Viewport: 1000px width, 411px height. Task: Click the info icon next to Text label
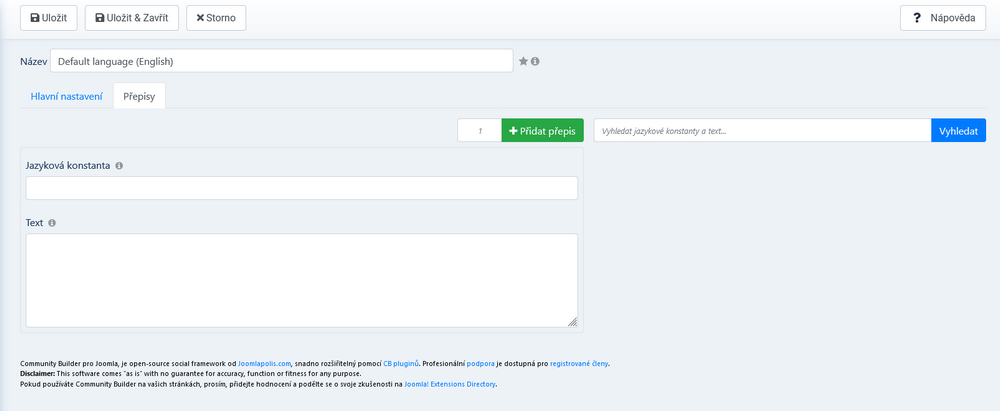(52, 223)
